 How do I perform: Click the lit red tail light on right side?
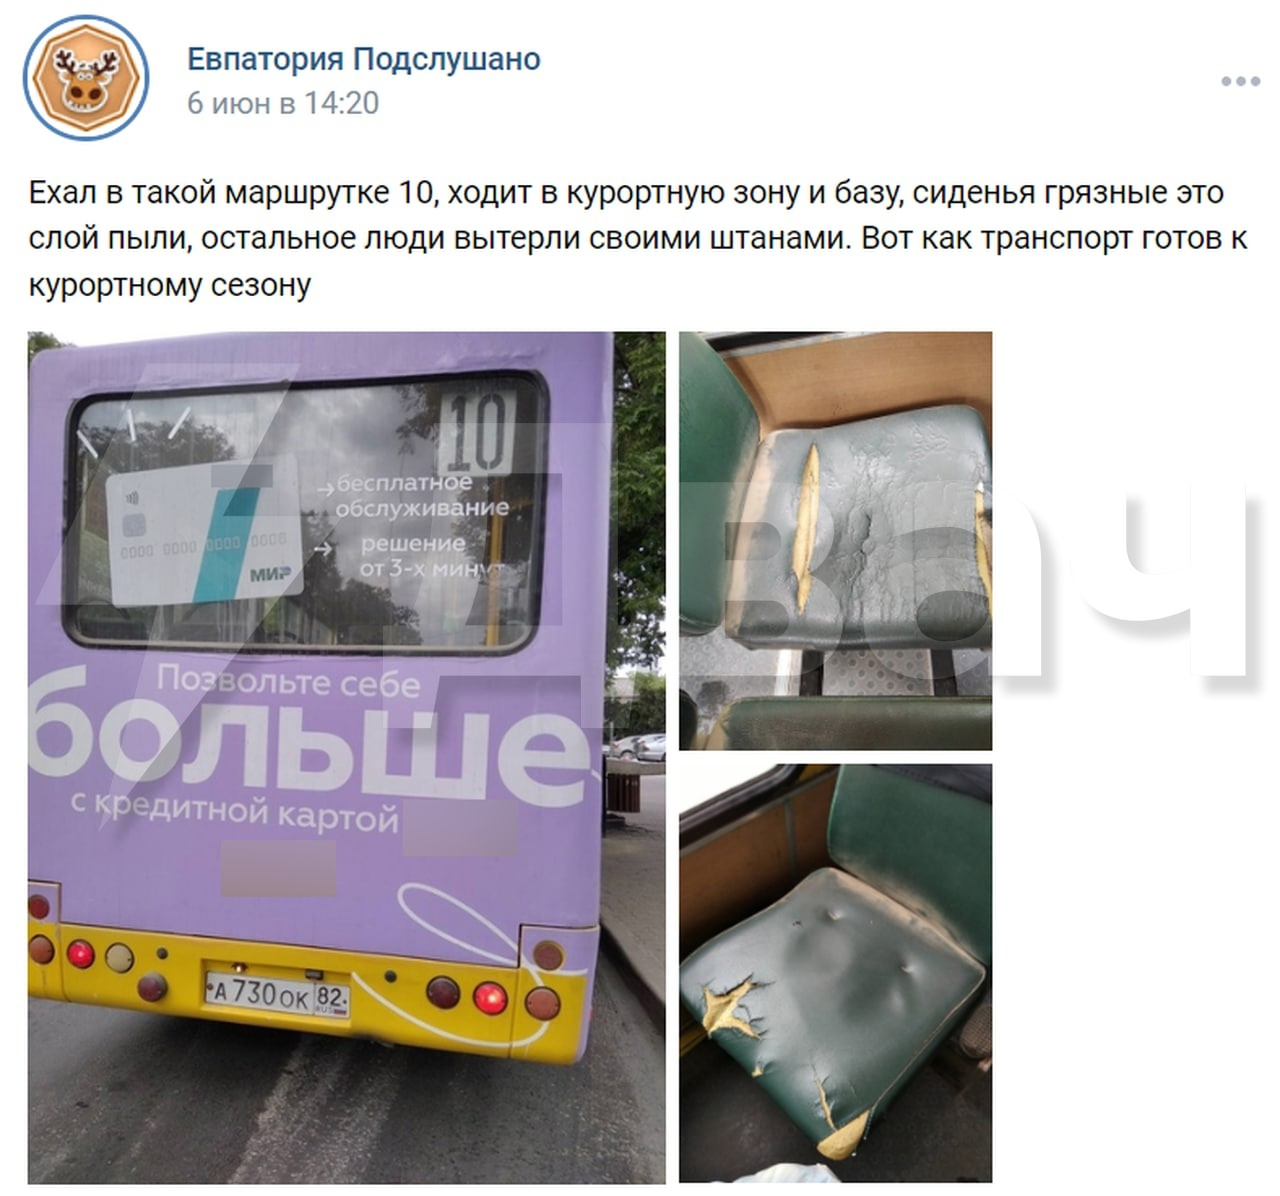489,997
